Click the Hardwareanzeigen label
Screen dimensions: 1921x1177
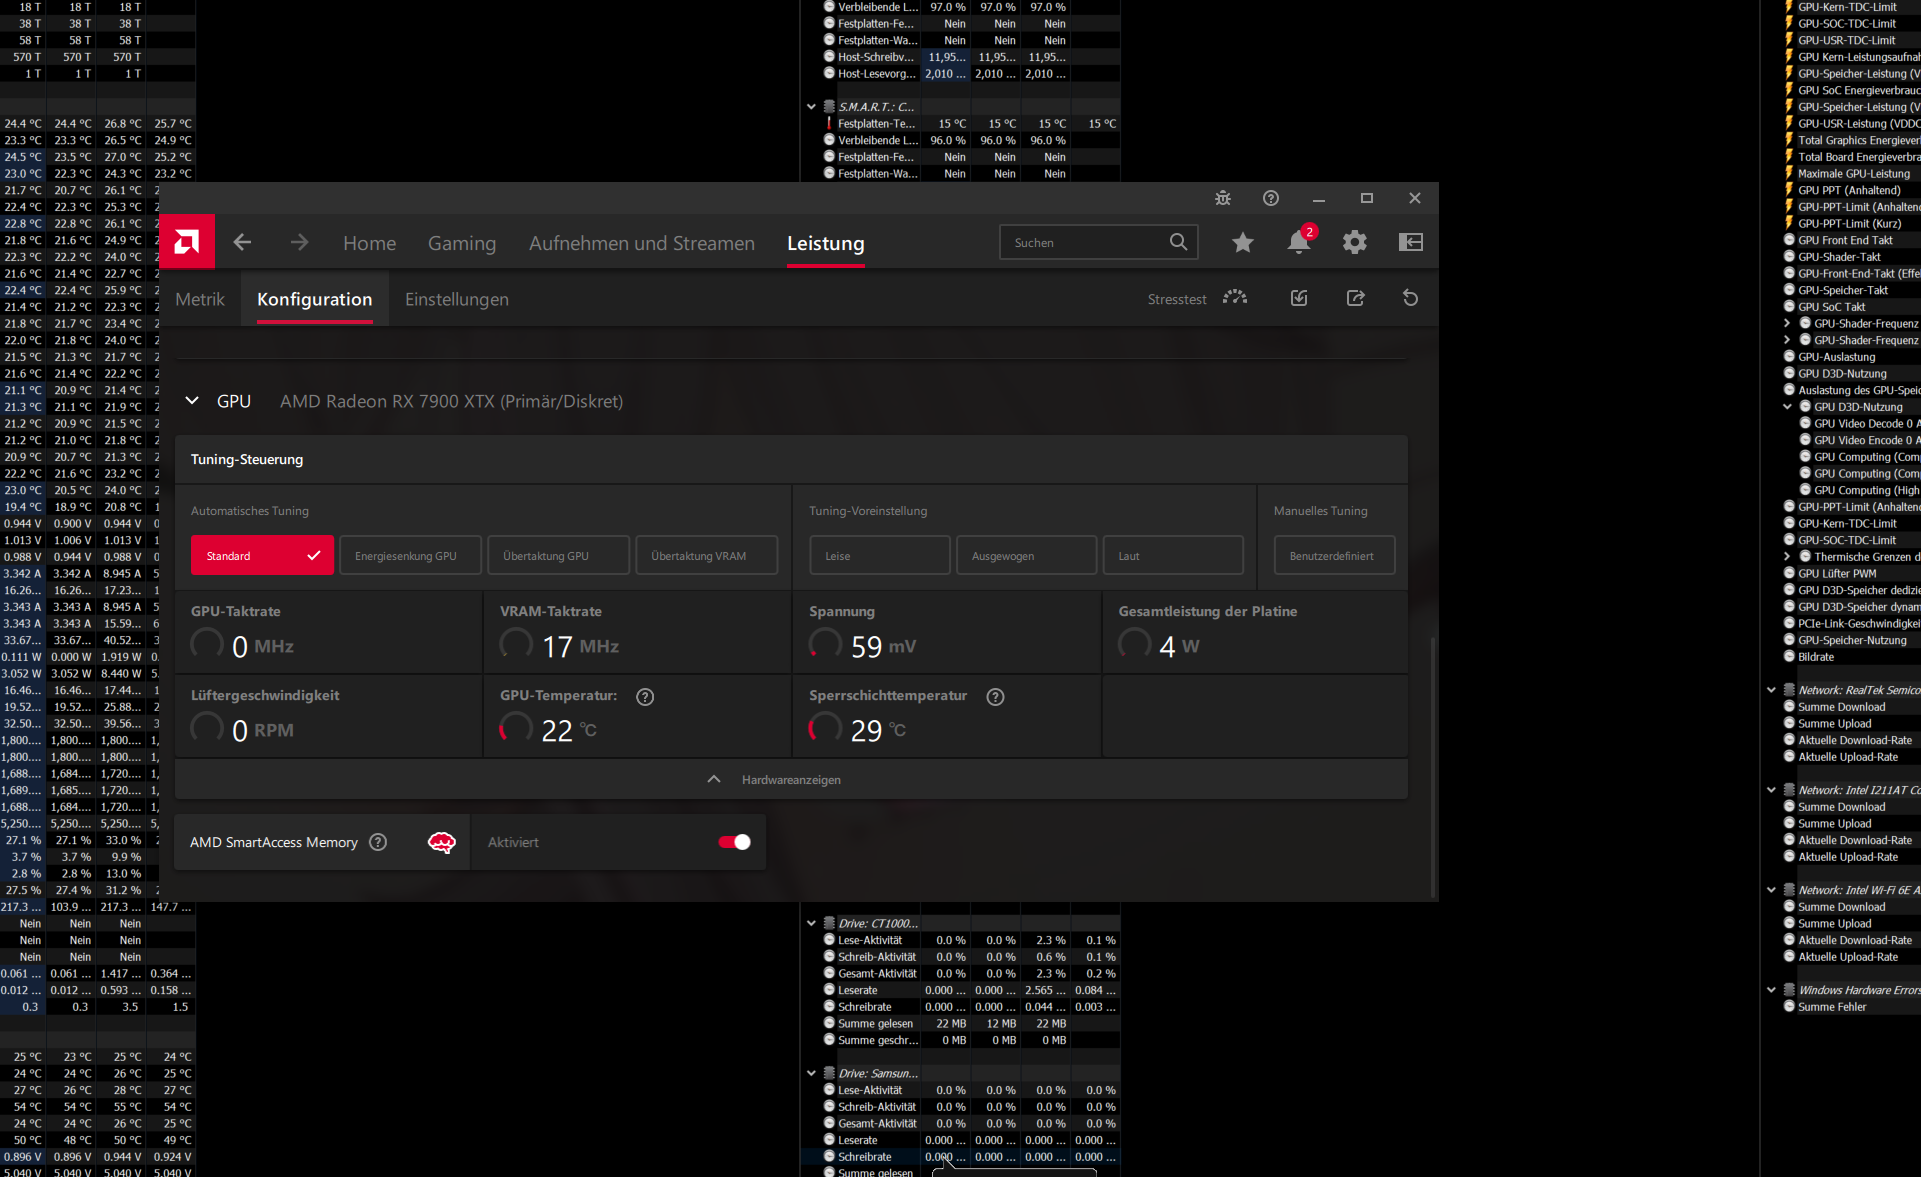coord(791,780)
